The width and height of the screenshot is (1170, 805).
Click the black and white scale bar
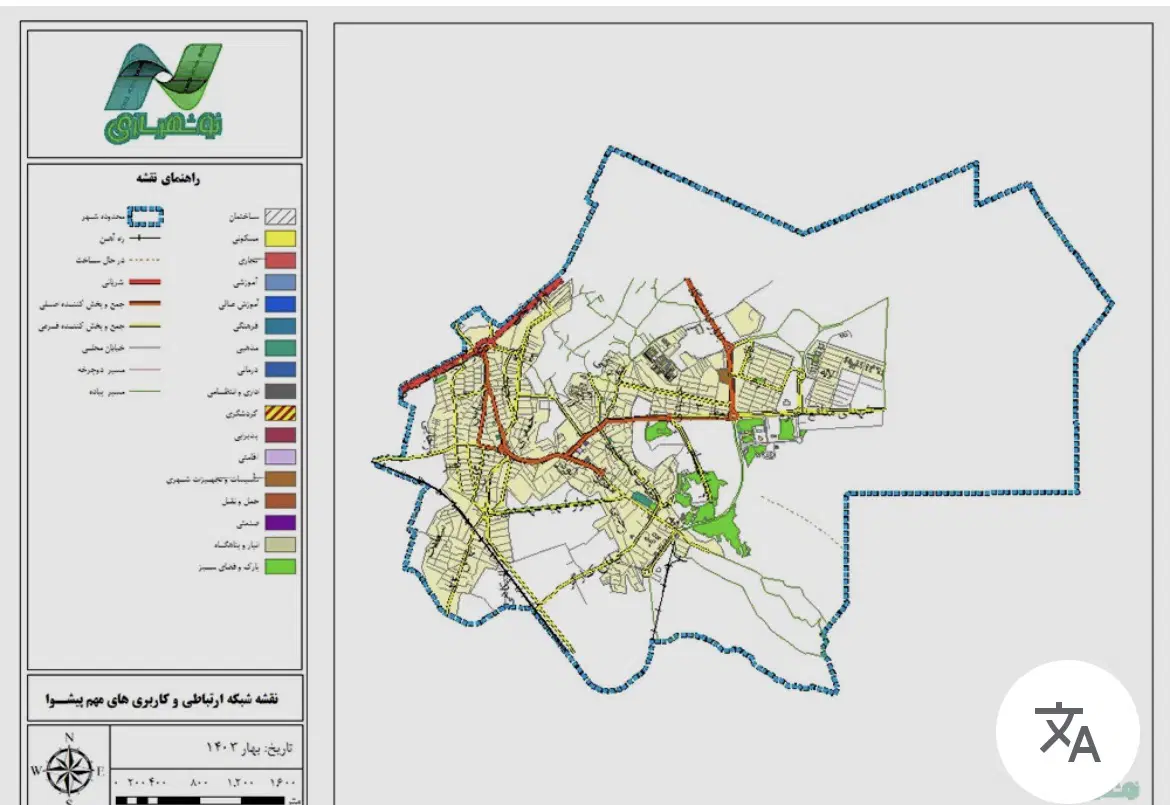coord(200,801)
